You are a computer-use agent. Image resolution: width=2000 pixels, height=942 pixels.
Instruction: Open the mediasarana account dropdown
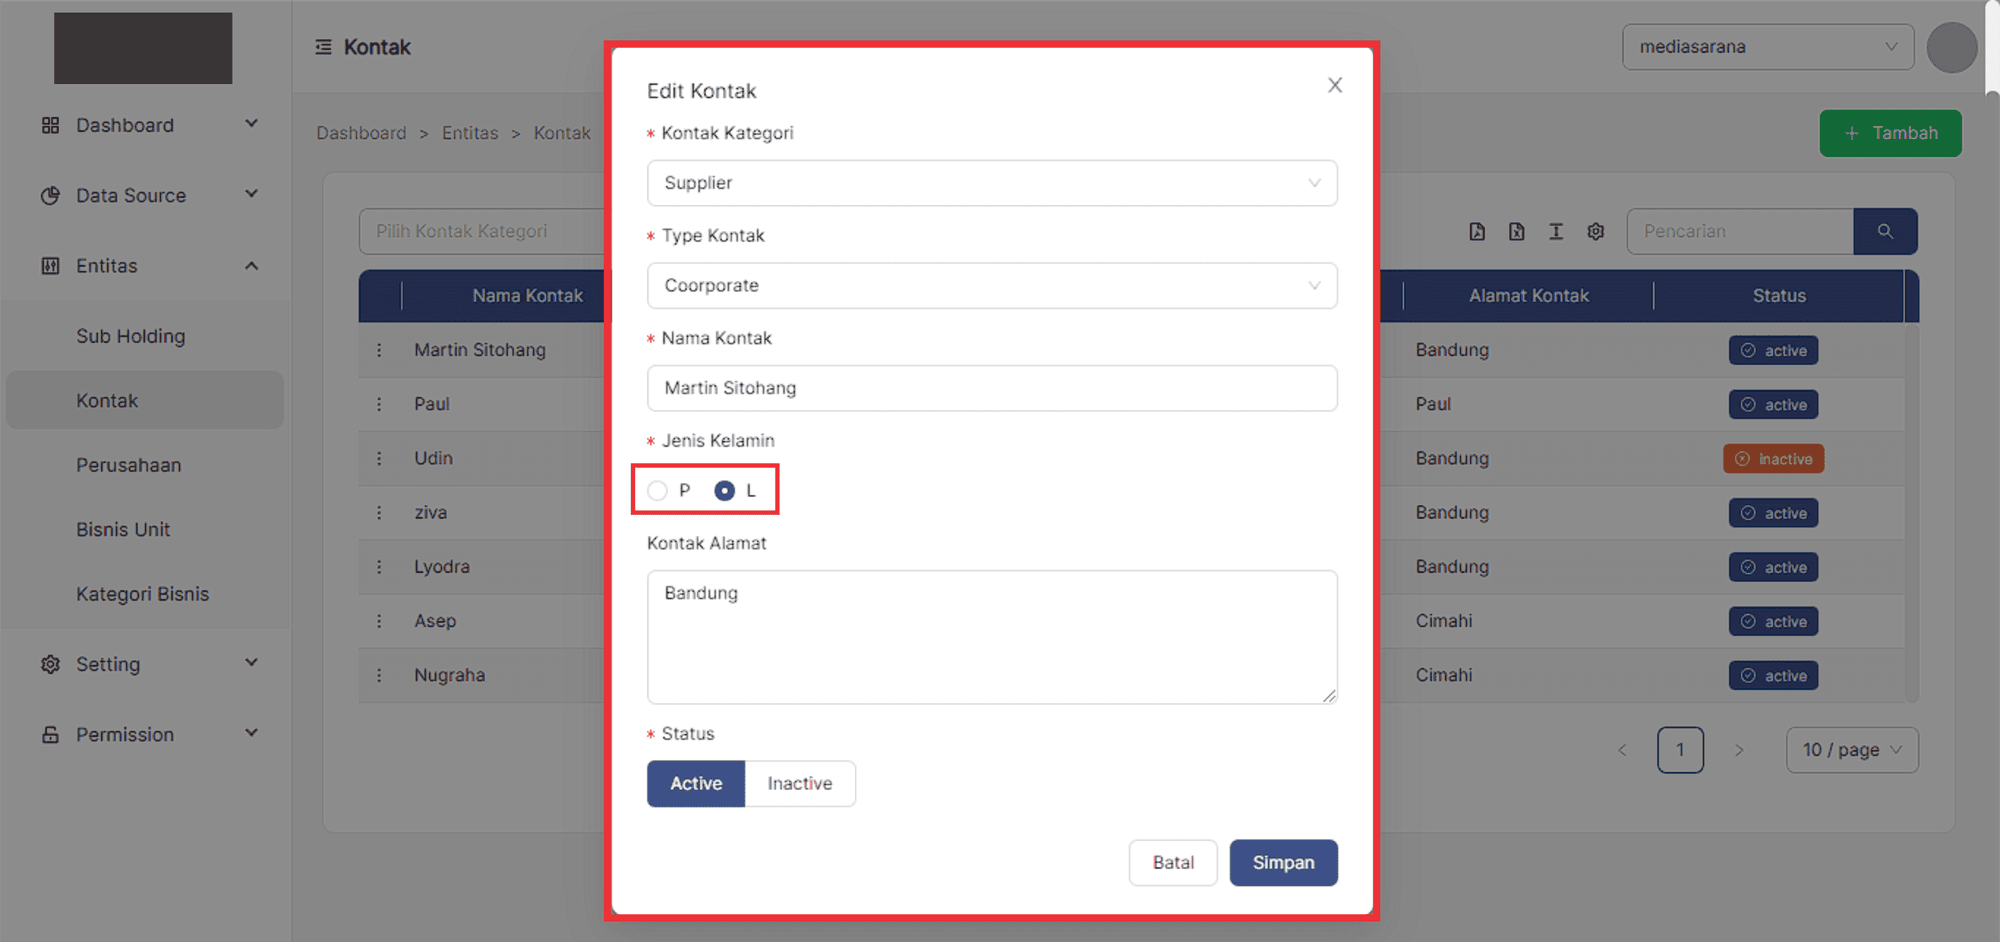click(1767, 47)
